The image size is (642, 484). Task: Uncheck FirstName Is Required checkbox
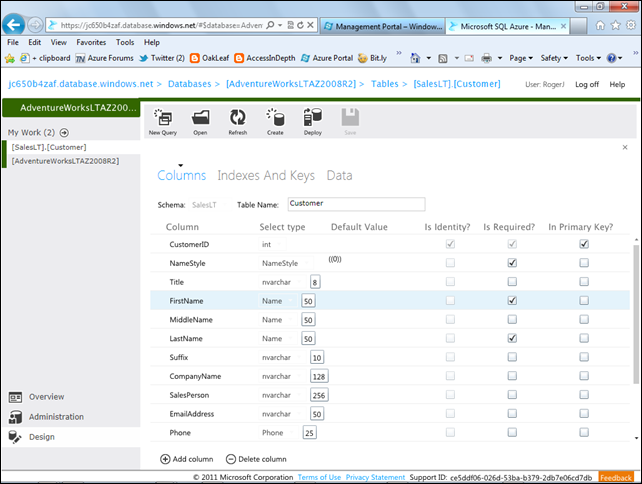click(x=512, y=301)
